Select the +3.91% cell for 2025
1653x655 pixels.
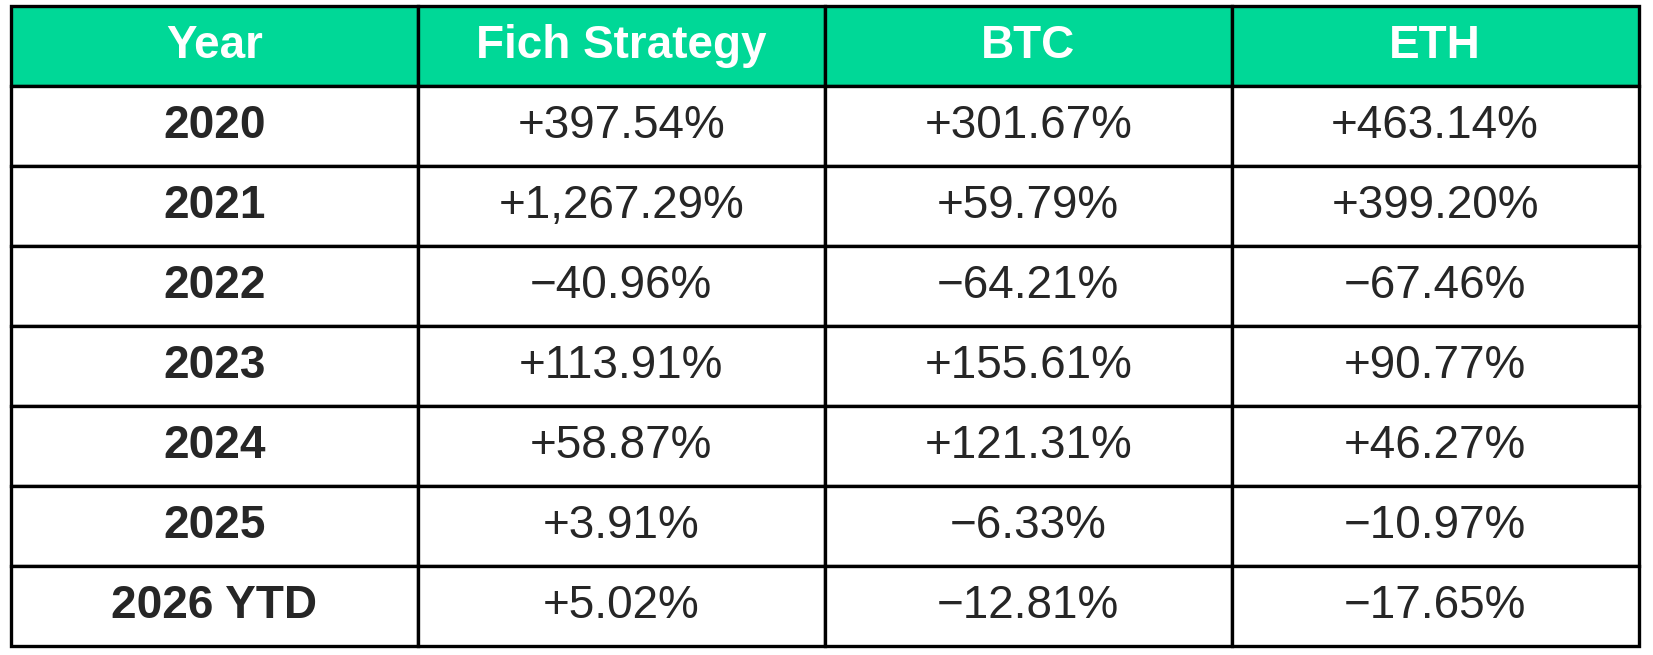tap(622, 526)
